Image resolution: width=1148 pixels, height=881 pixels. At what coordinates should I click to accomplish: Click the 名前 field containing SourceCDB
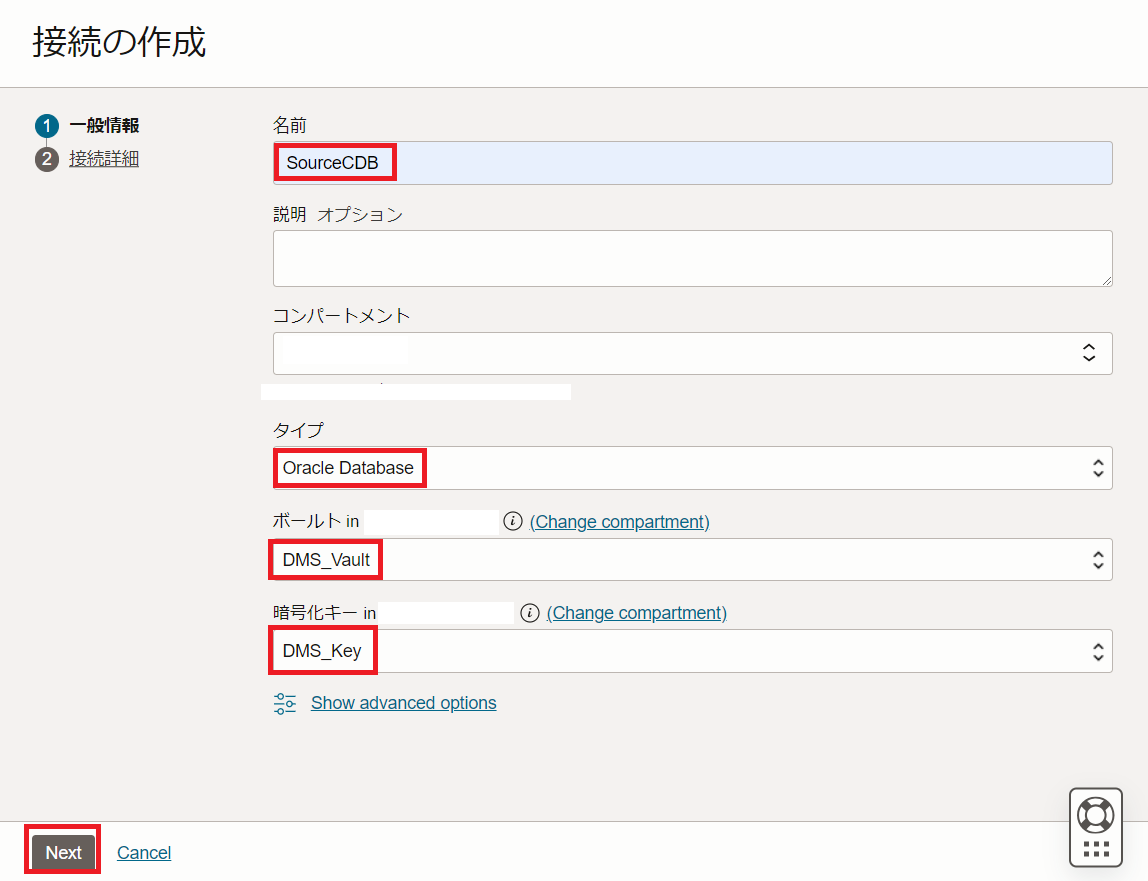pyautogui.click(x=692, y=163)
